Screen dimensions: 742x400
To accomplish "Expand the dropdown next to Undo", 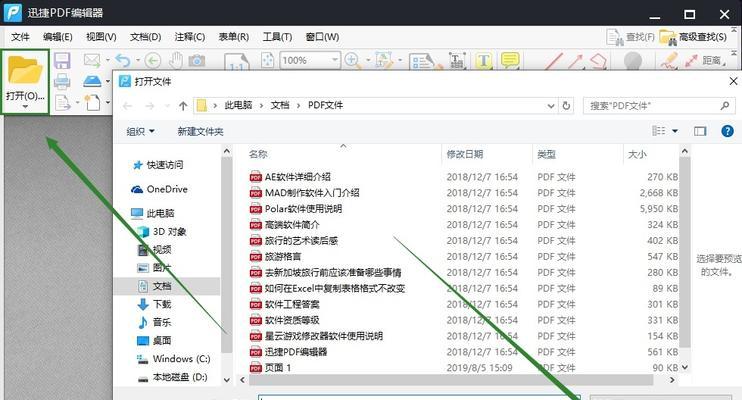I will coord(138,60).
